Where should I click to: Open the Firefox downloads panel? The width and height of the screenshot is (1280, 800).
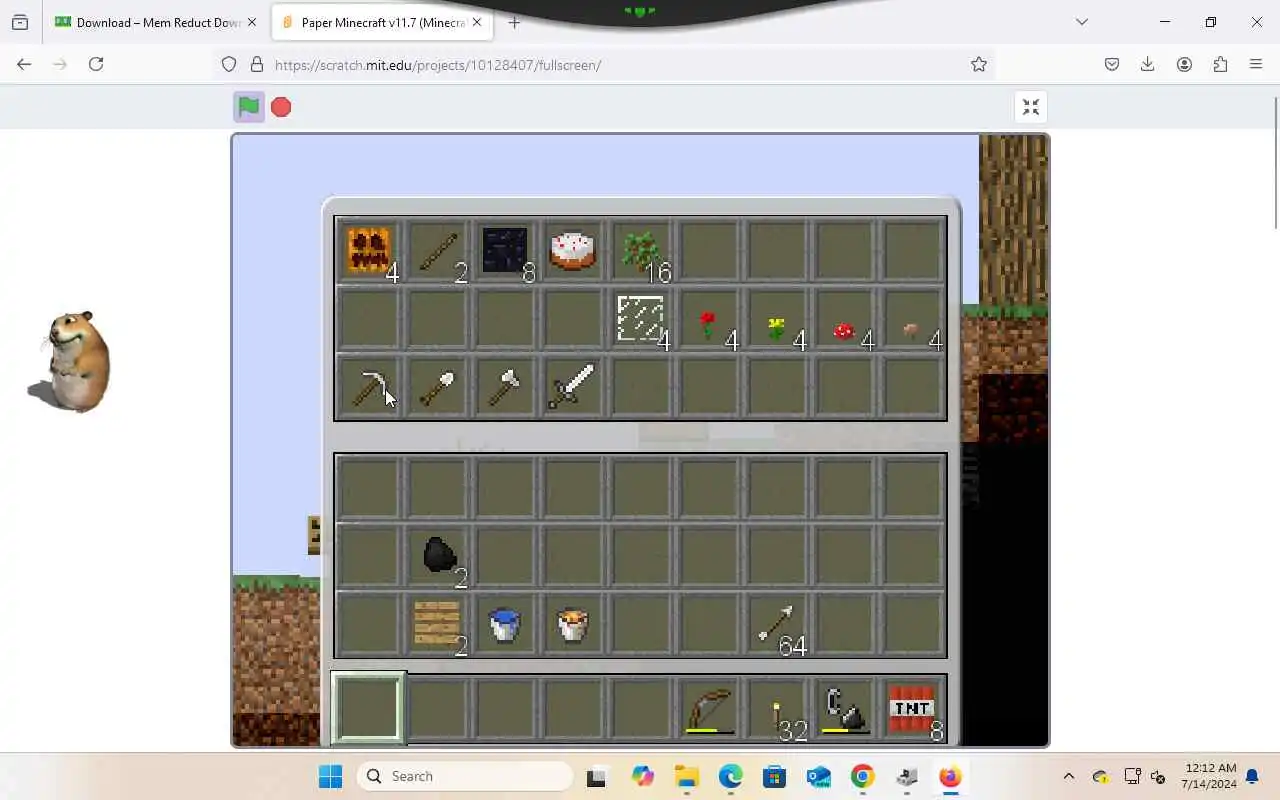pos(1147,64)
